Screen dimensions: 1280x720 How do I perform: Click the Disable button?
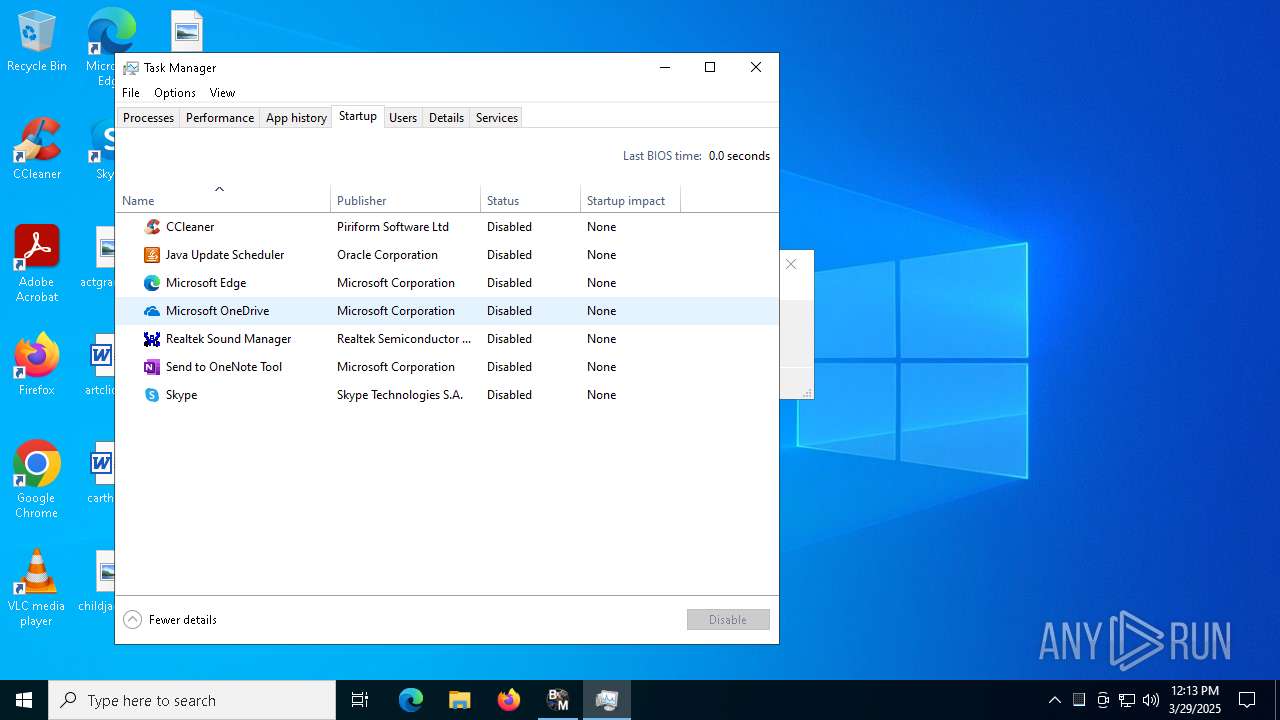click(728, 620)
